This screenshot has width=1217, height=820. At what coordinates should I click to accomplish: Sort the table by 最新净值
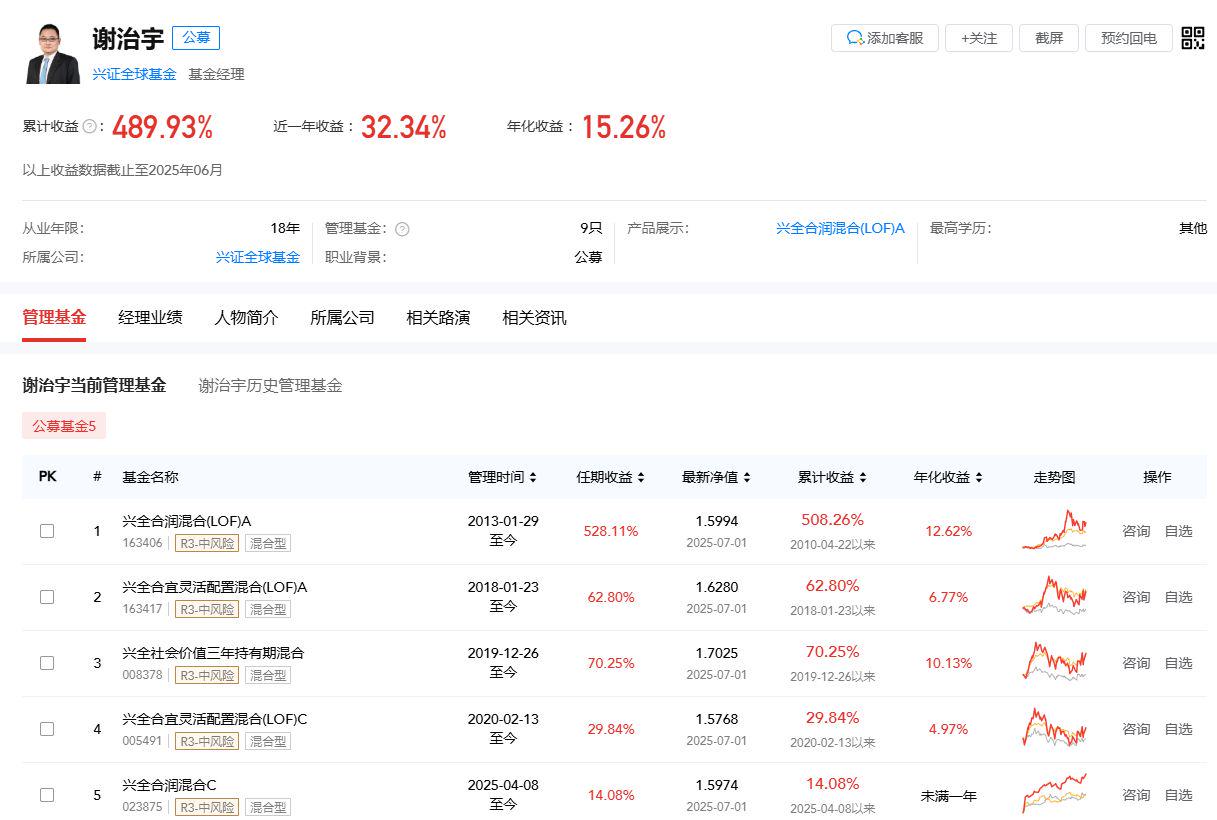[x=716, y=477]
